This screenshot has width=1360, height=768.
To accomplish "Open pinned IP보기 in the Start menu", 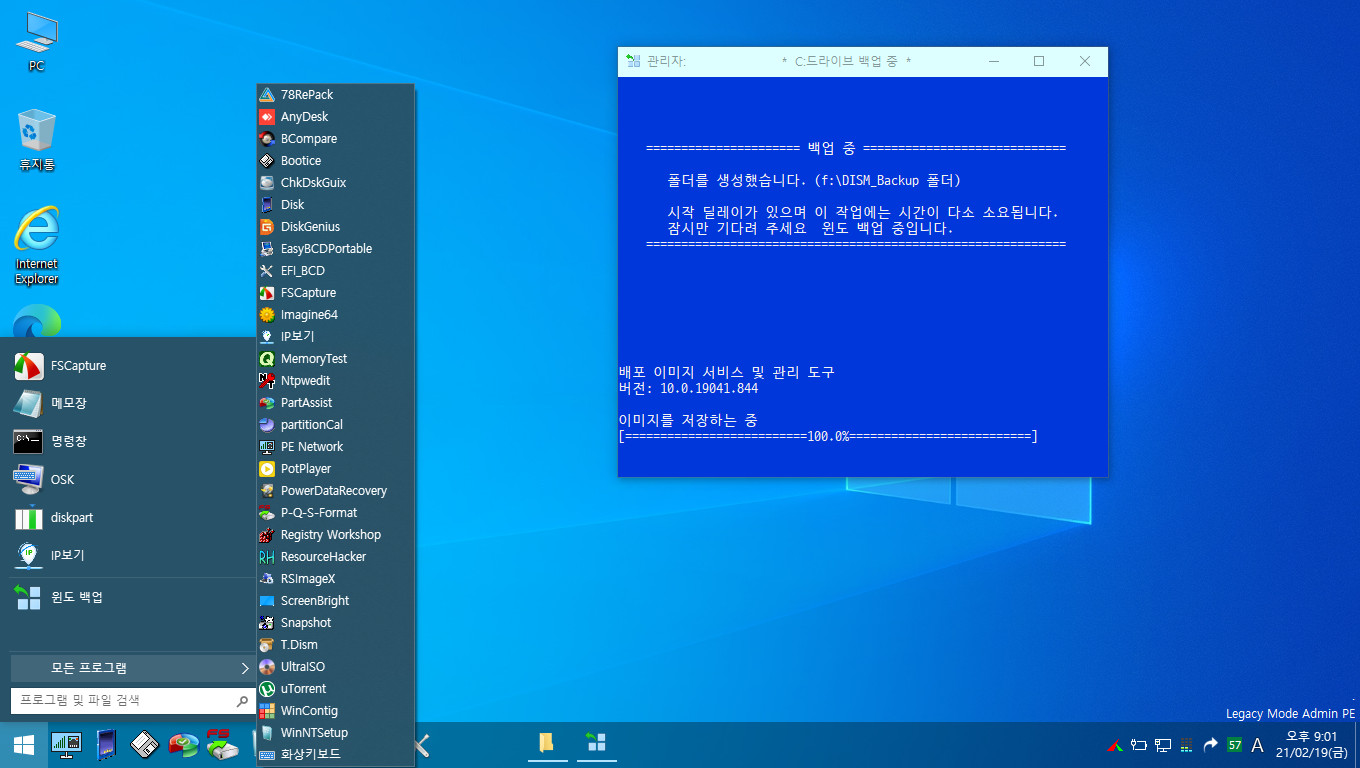I will click(x=132, y=556).
